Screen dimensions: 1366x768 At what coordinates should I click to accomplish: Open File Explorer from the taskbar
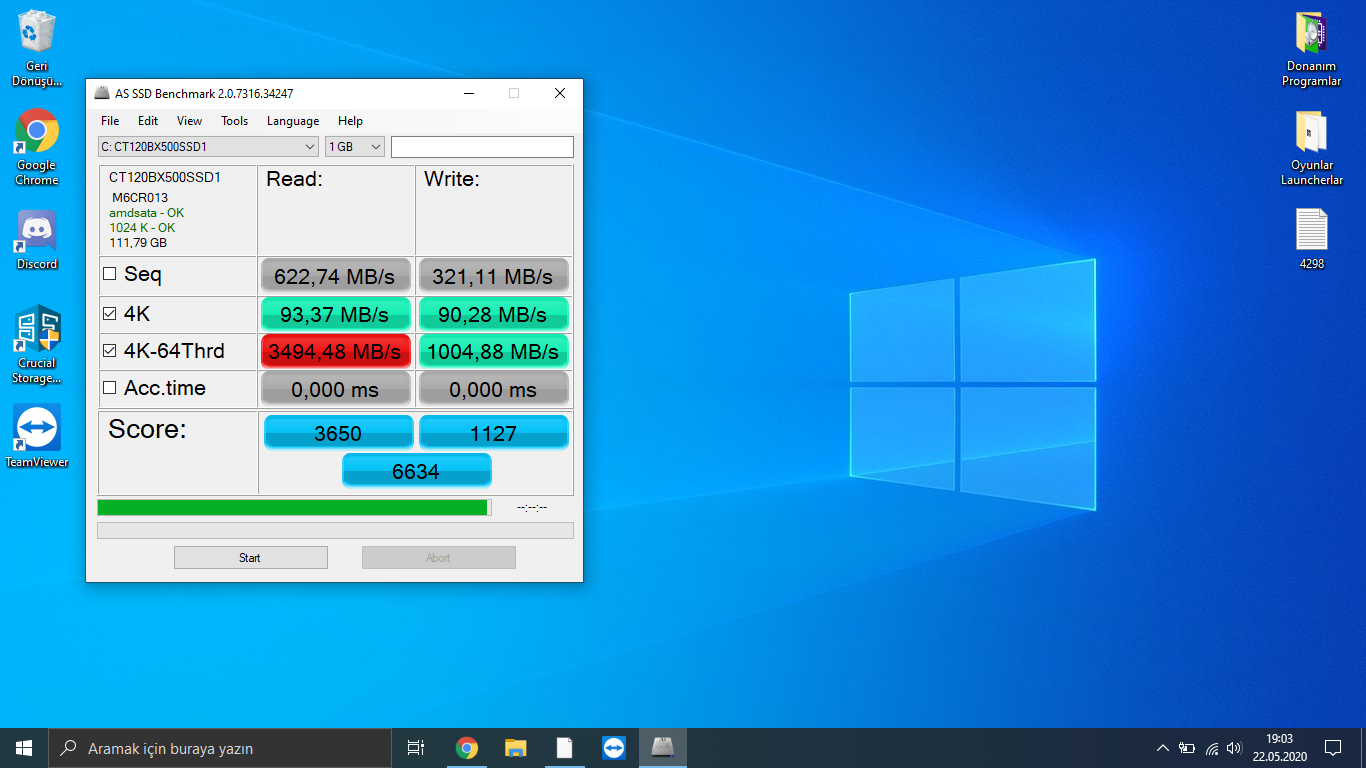tap(515, 748)
